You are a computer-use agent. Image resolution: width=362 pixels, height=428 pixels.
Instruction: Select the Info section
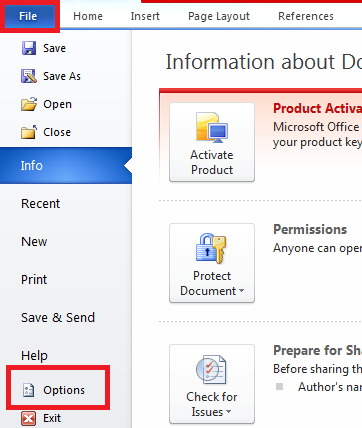[66, 165]
